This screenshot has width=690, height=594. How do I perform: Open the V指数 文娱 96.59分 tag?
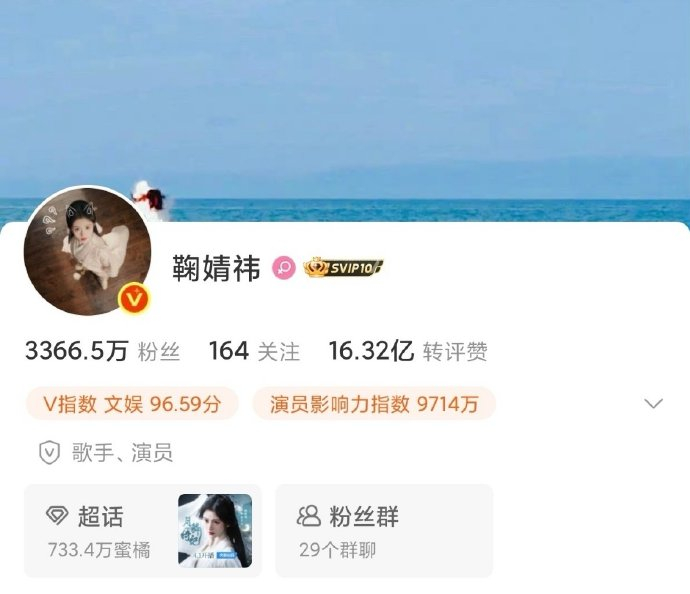pos(132,403)
